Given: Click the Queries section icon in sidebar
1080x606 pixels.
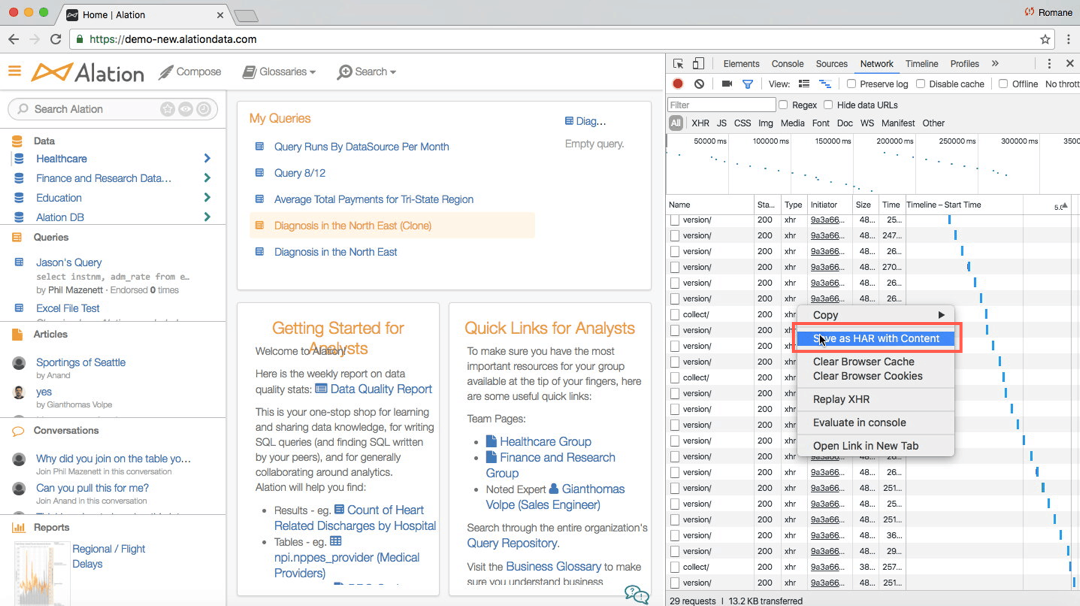Looking at the screenshot, I should coord(17,237).
